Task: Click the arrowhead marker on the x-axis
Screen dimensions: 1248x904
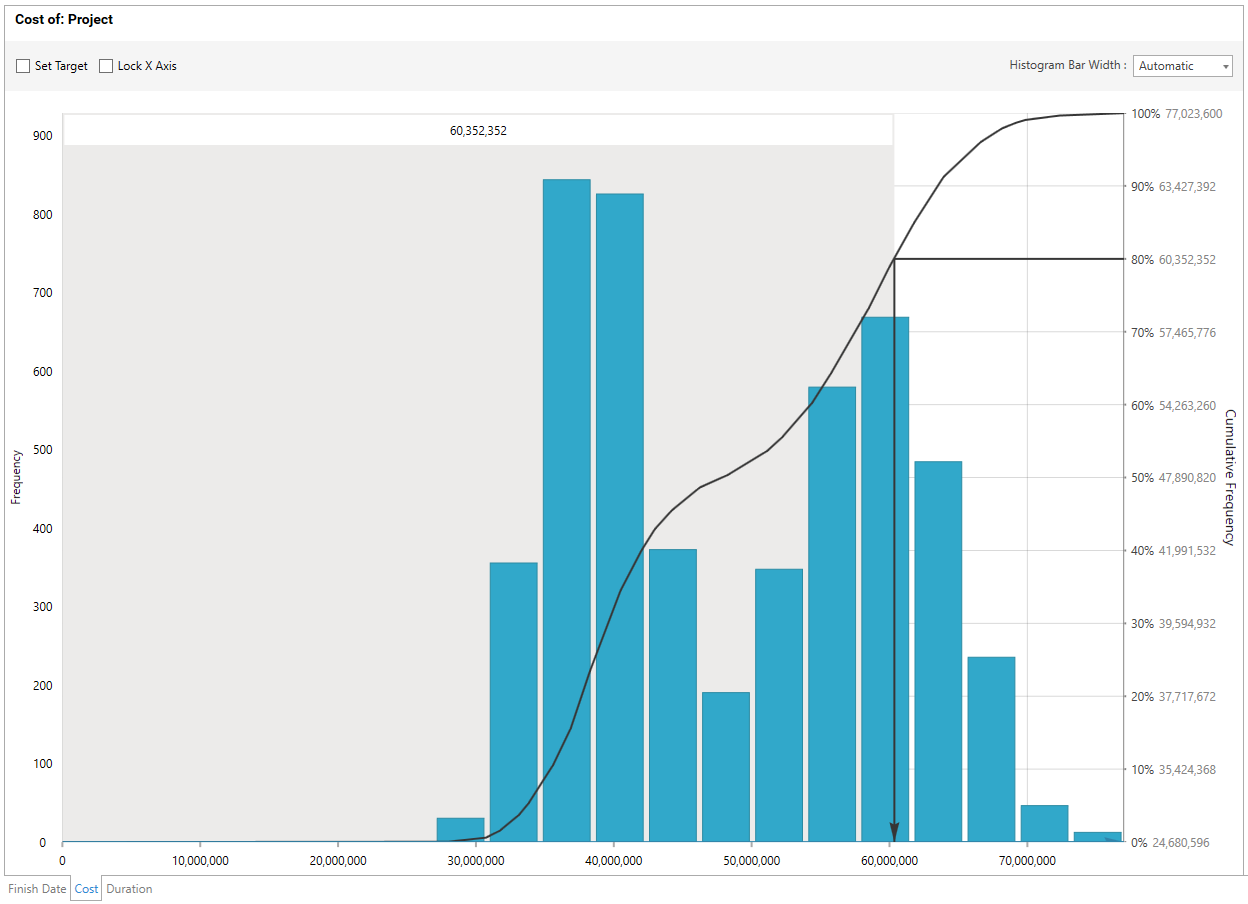Action: tap(894, 832)
